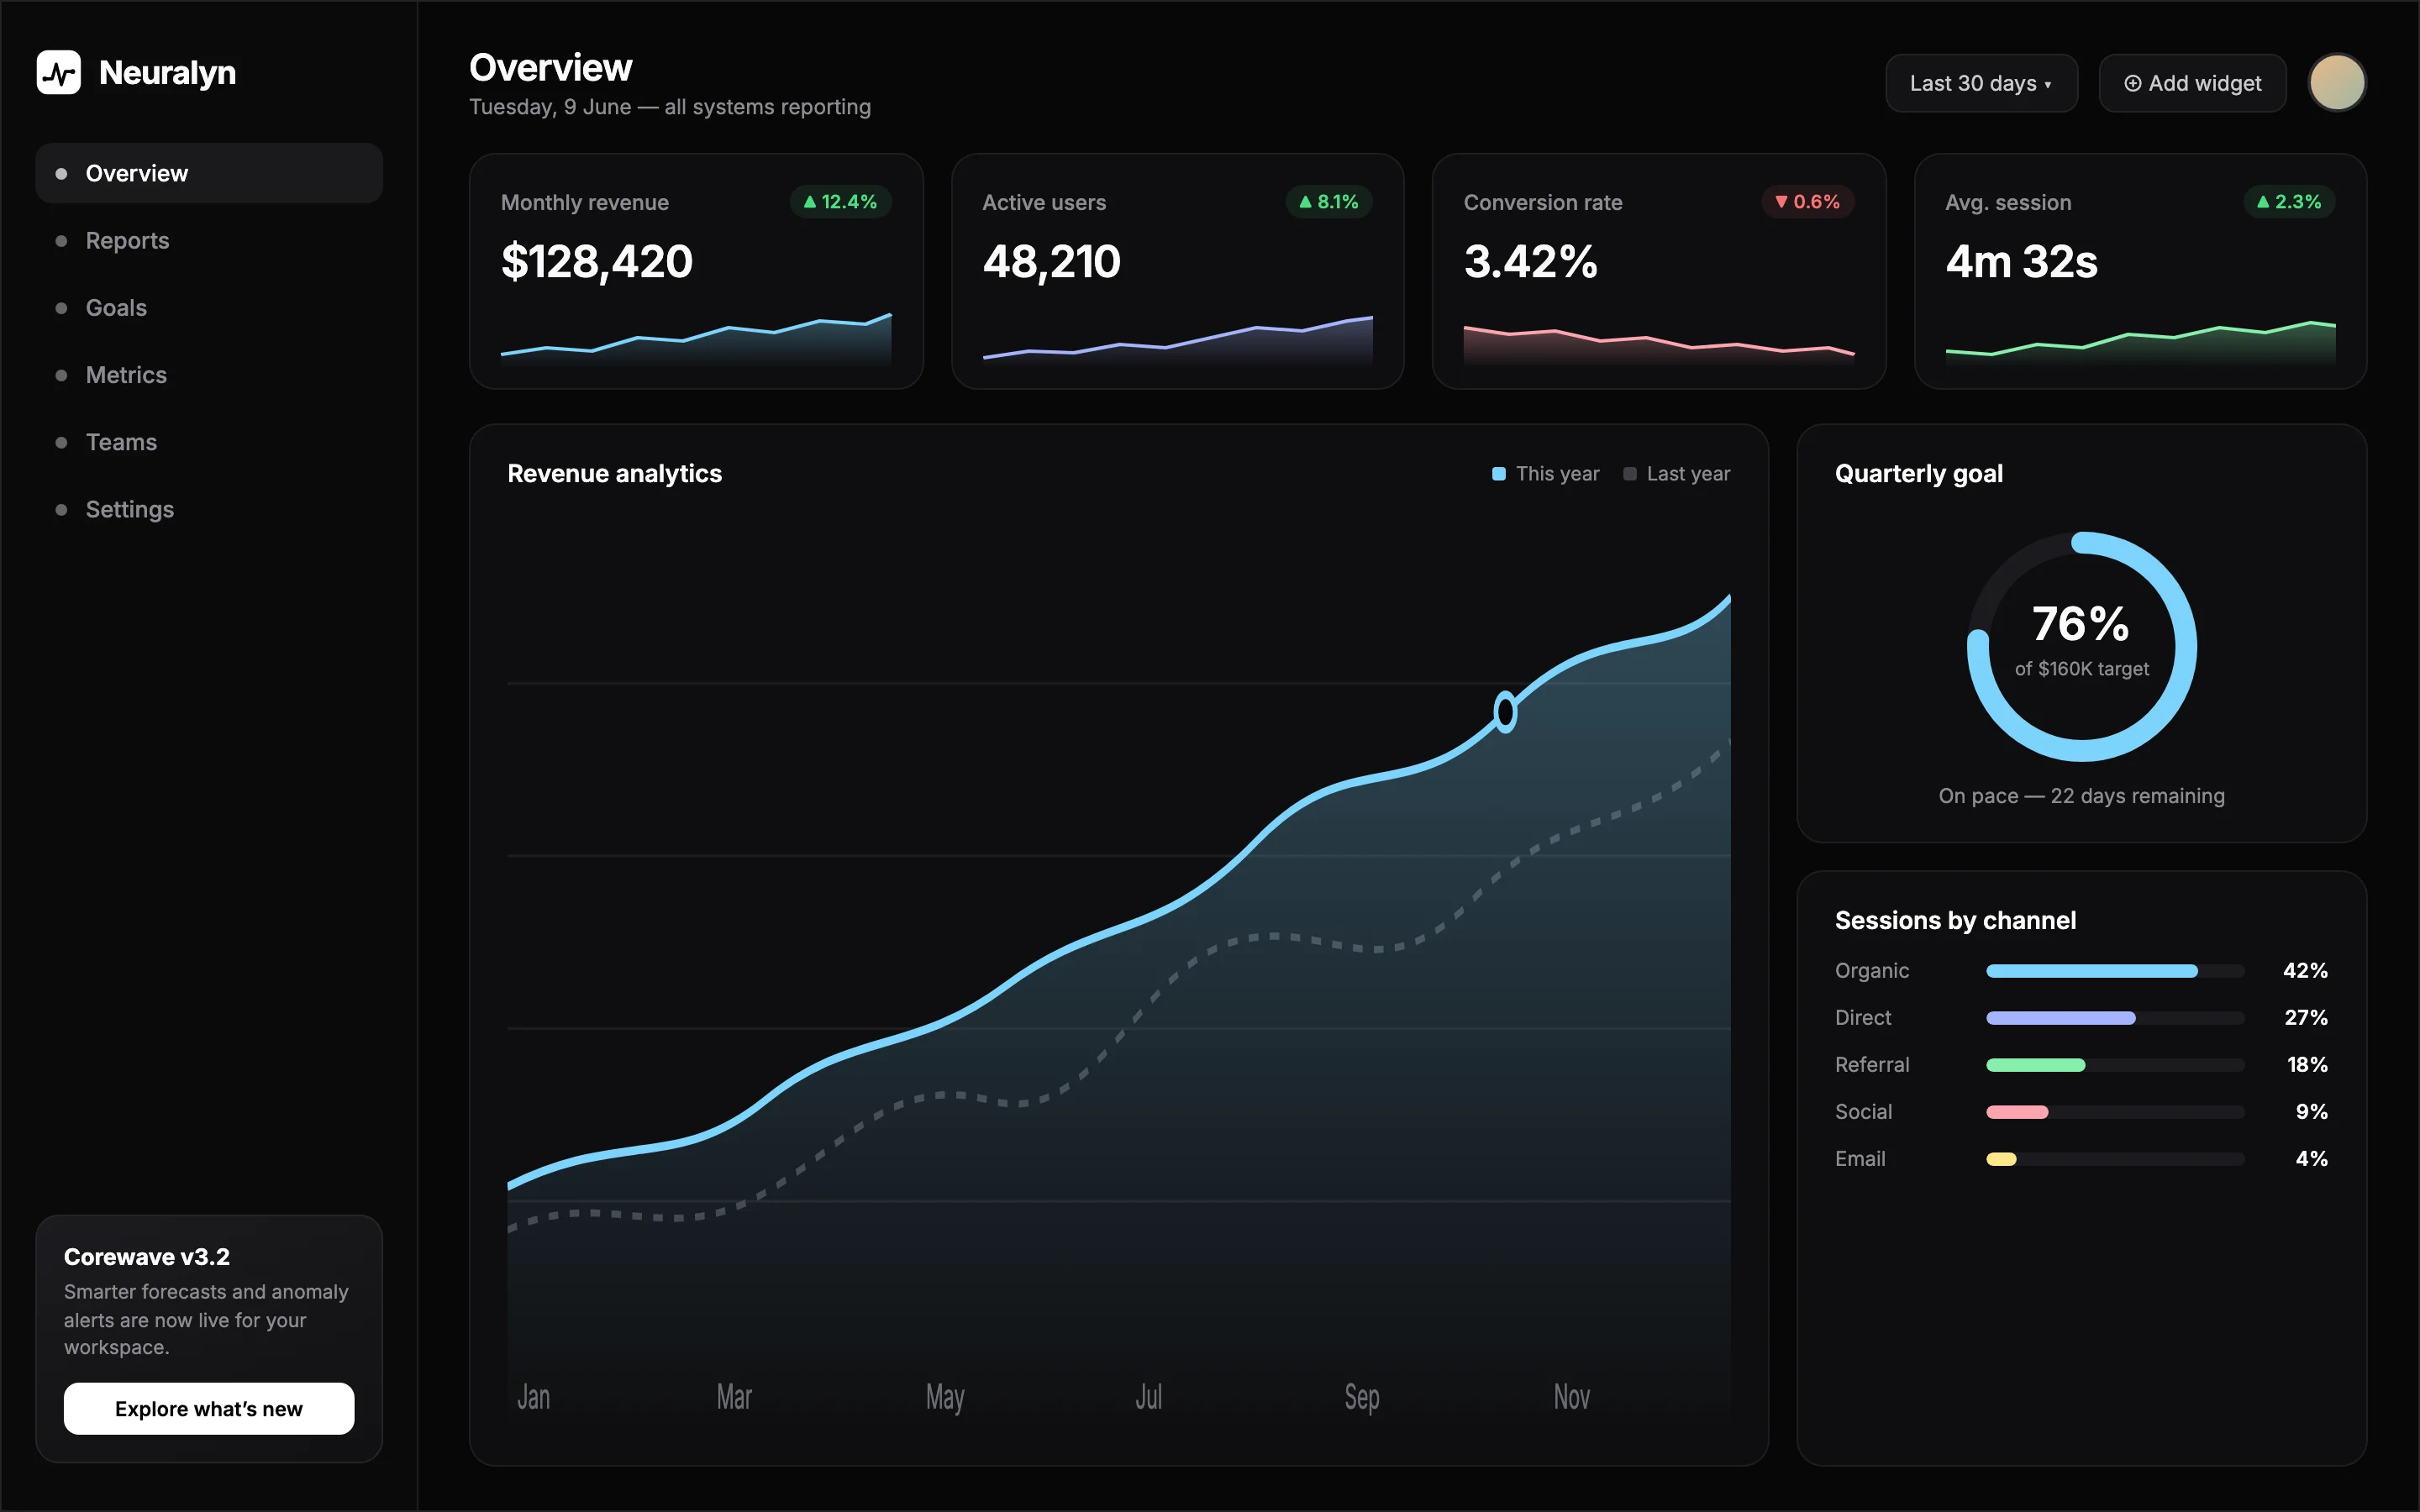The height and width of the screenshot is (1512, 2420).
Task: Click the Social 9% value
Action: point(2311,1112)
